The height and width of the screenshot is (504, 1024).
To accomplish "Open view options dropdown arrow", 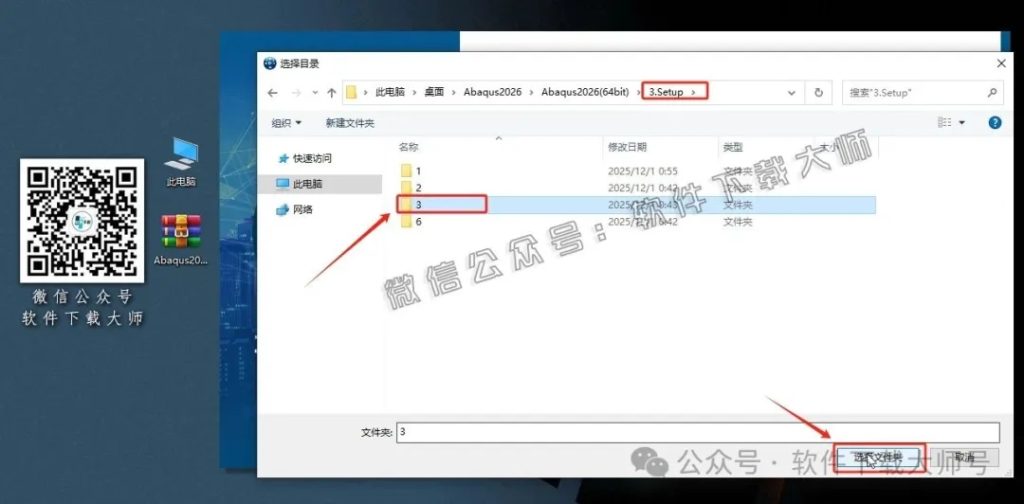I will pyautogui.click(x=962, y=123).
